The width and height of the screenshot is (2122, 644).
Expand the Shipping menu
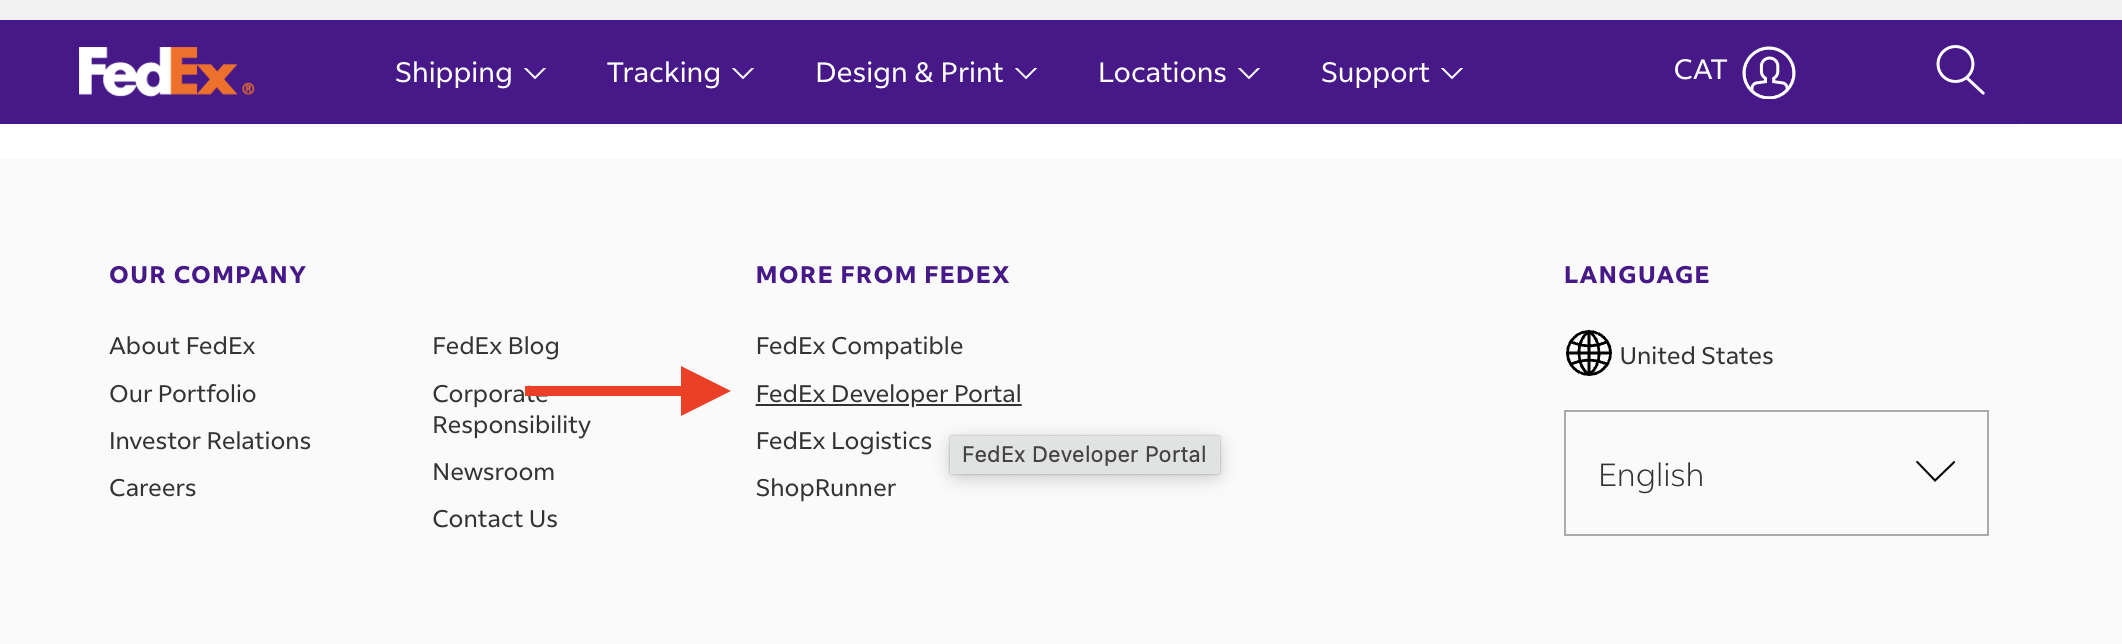470,73
